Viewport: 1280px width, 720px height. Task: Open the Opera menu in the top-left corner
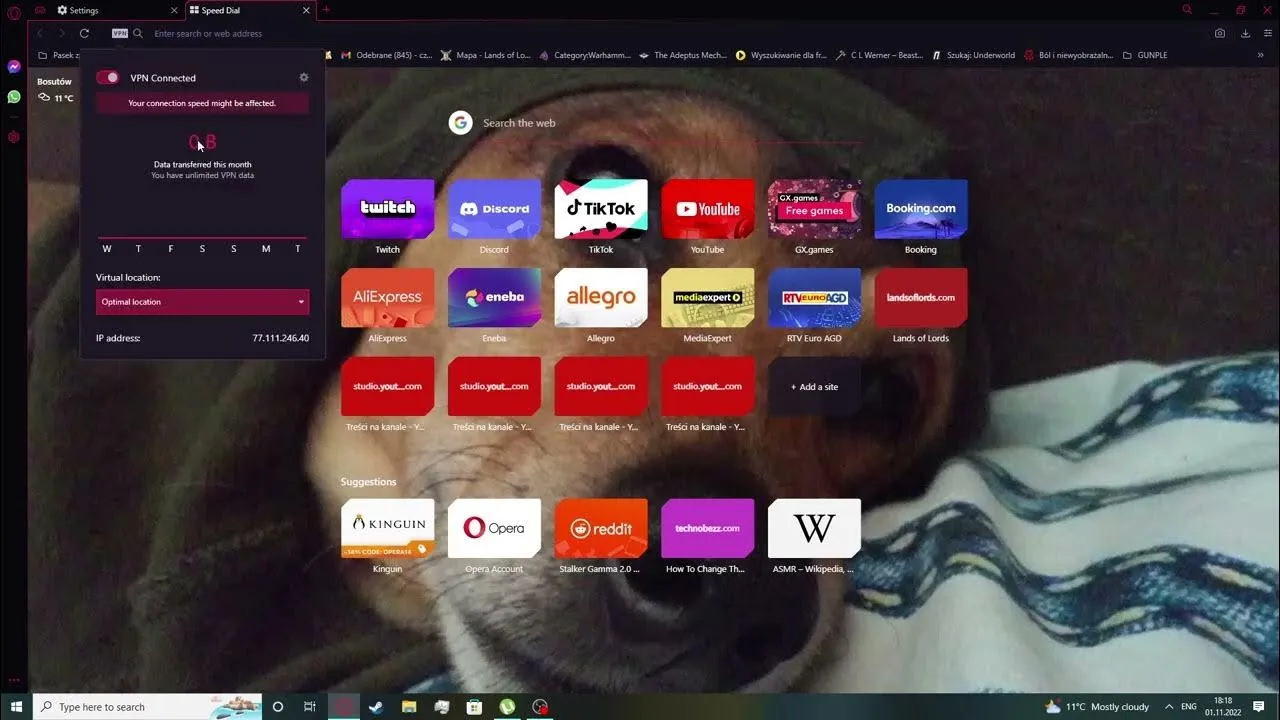point(13,13)
